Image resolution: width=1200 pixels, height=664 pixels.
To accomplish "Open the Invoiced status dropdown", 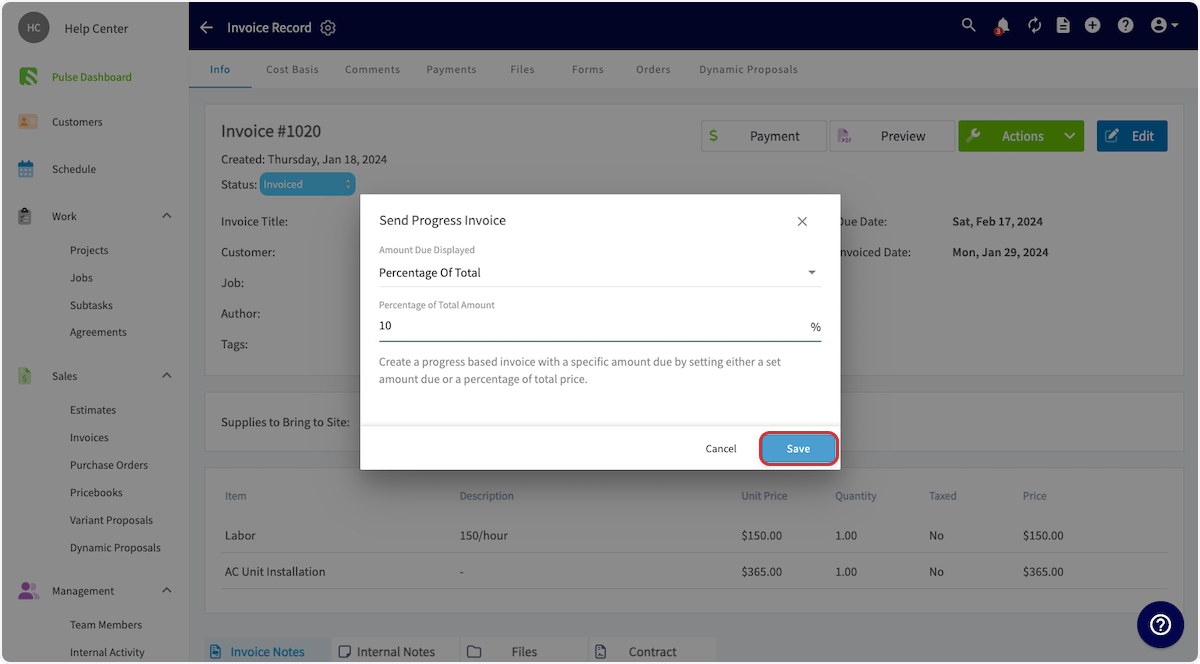I will coord(307,184).
